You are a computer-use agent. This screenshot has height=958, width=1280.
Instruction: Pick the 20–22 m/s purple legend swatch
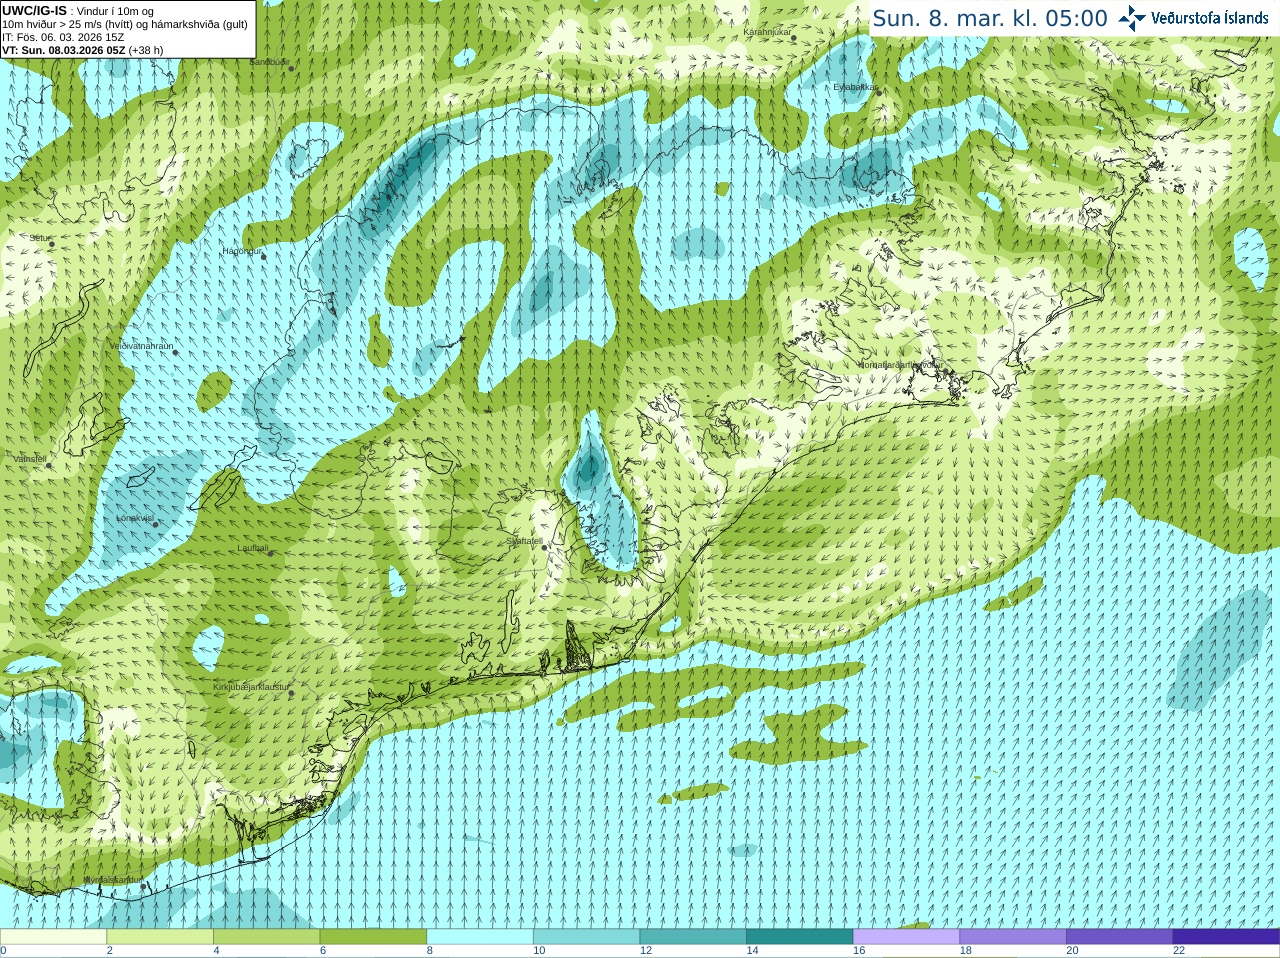pos(1119,937)
